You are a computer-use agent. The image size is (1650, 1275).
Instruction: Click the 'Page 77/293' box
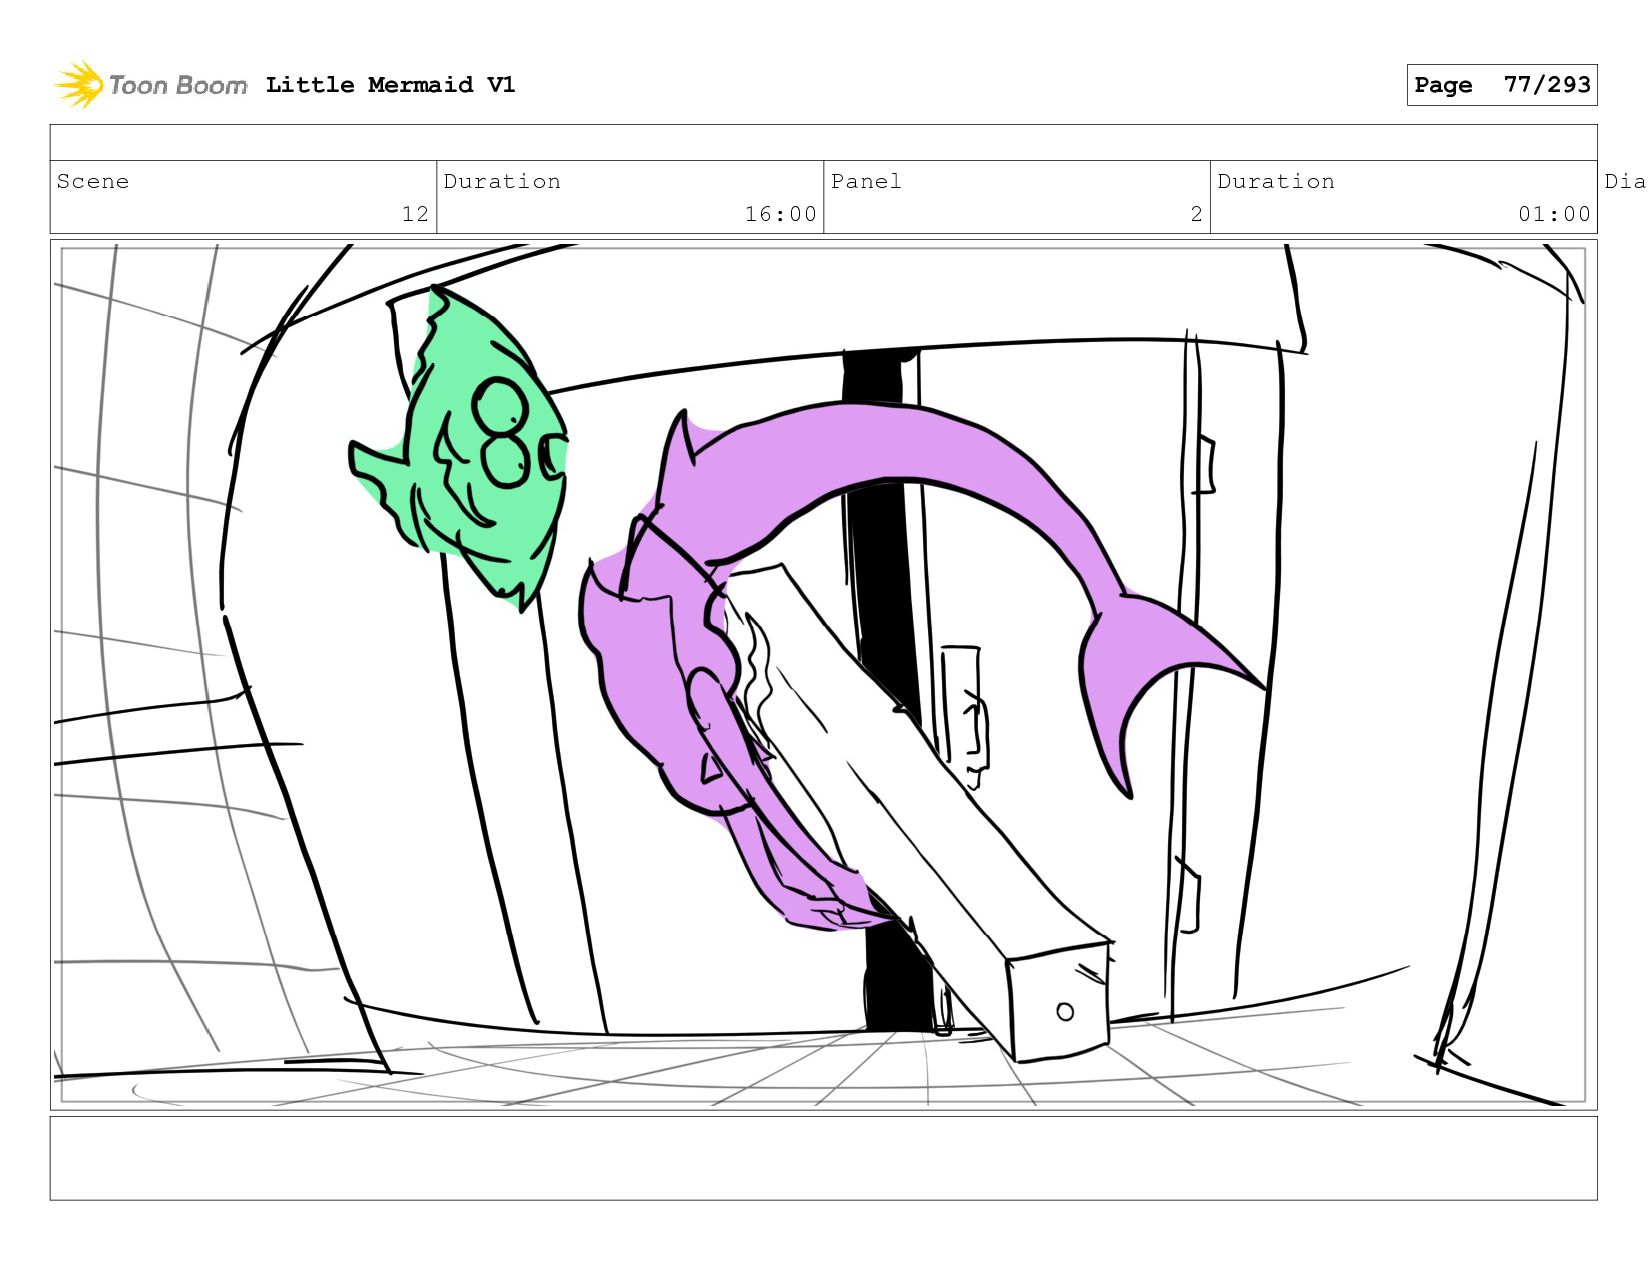click(1501, 85)
